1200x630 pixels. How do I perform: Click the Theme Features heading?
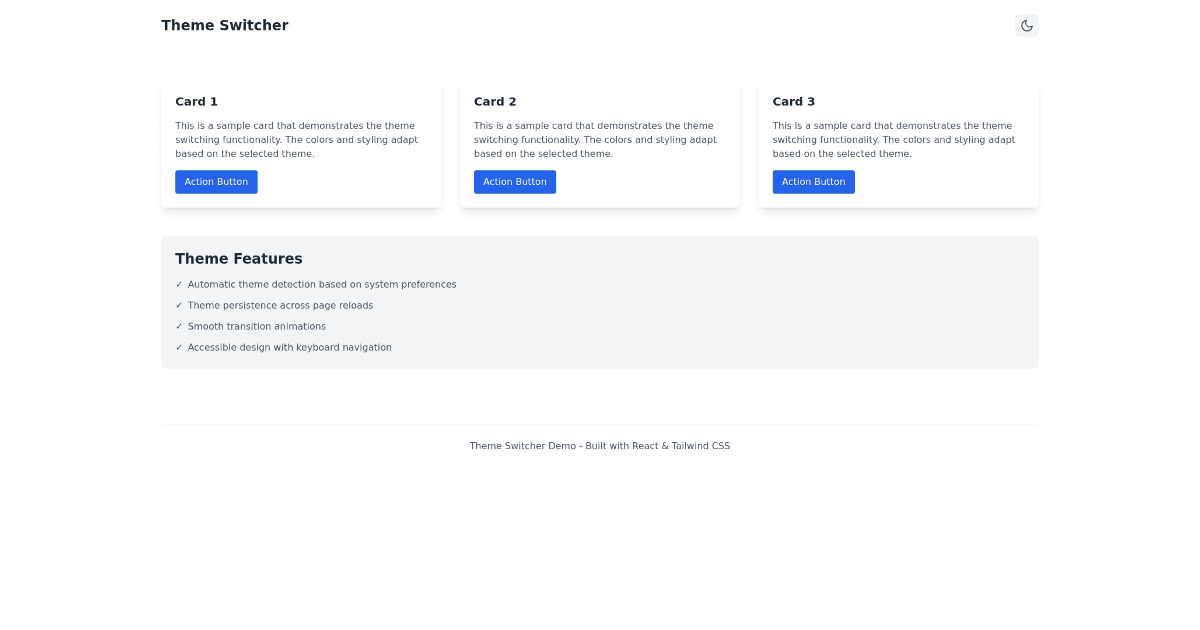pos(239,258)
